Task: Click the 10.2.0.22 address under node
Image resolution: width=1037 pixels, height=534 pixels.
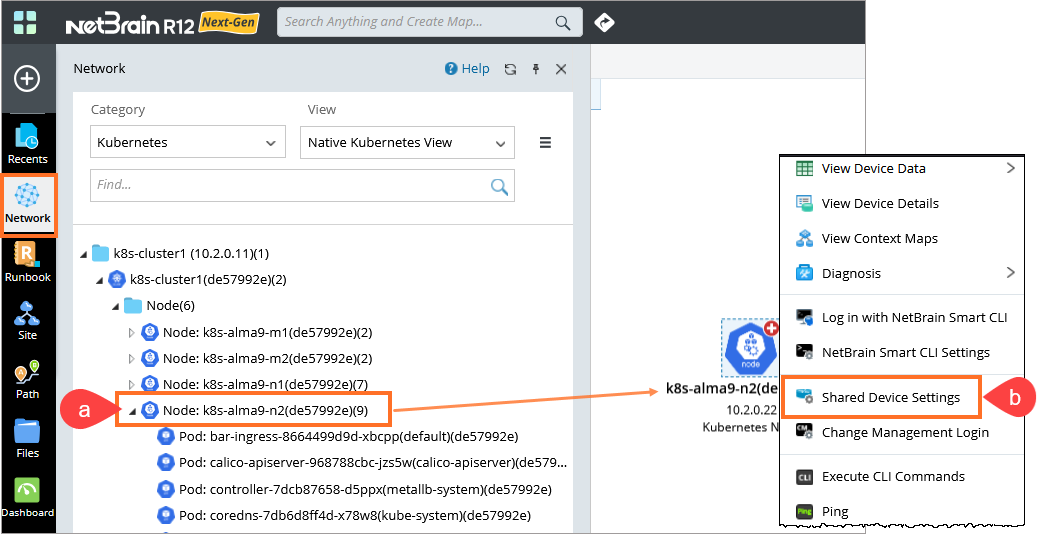Action: point(752,410)
